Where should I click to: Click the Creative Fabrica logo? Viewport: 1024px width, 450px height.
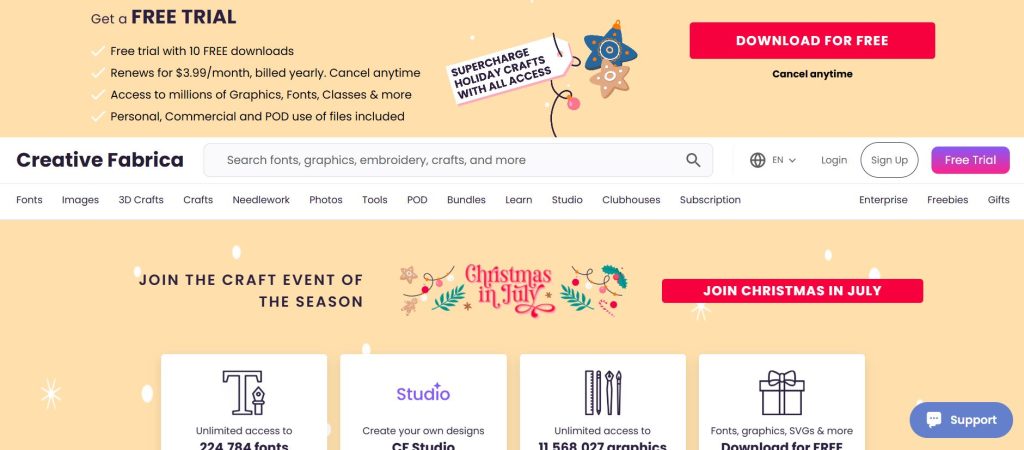pyautogui.click(x=100, y=160)
